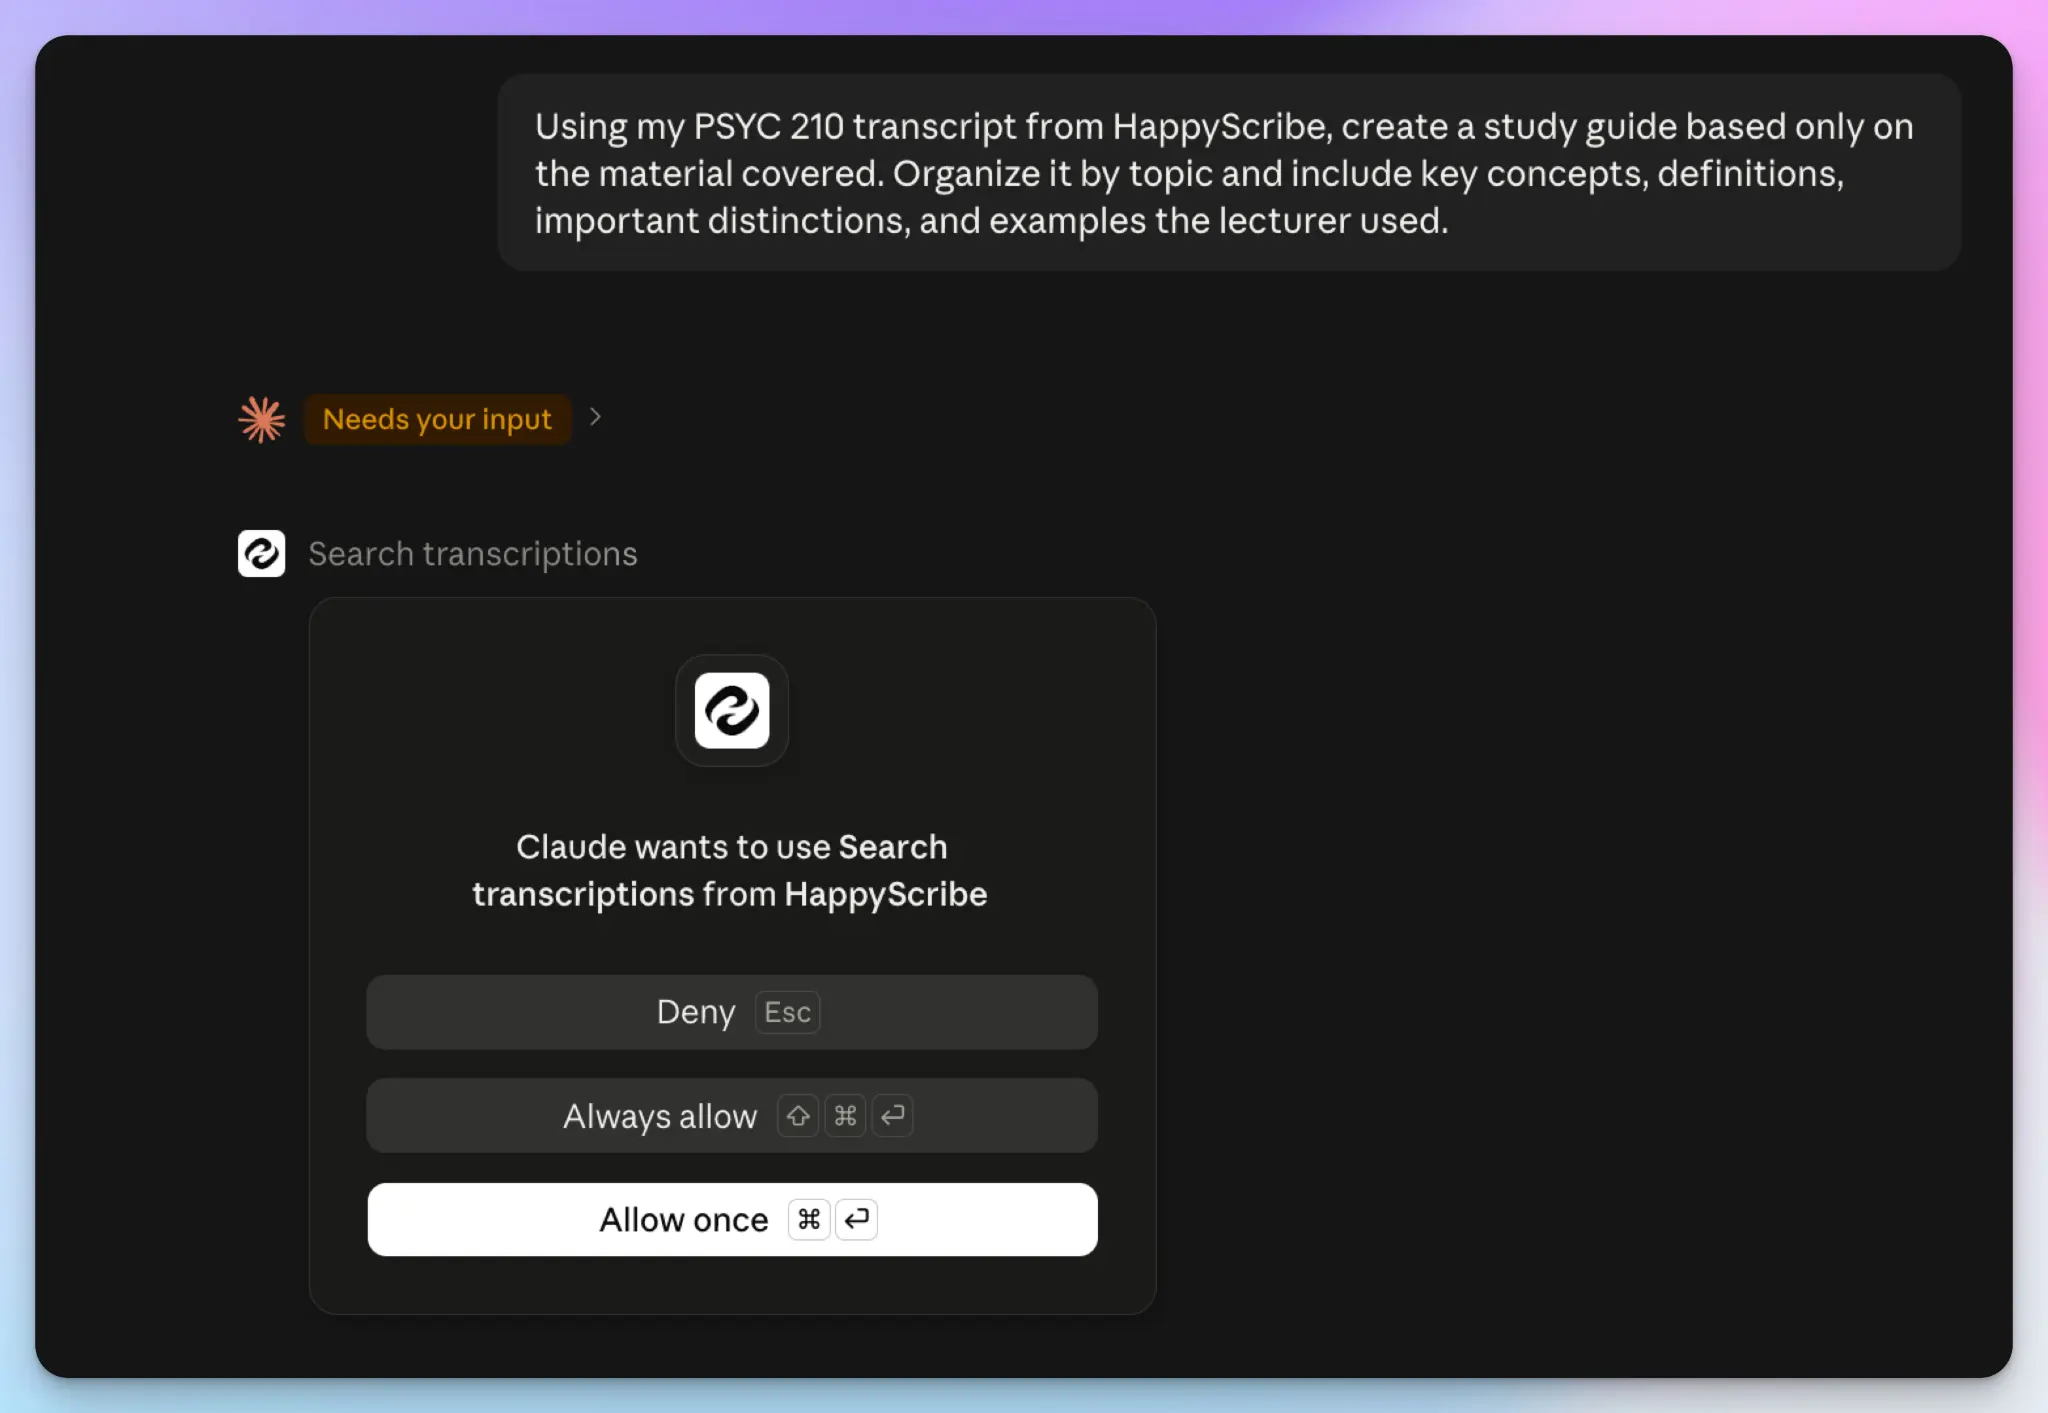This screenshot has height=1413, width=2048.
Task: Click the user message about PSYC 210 transcript
Action: point(1229,173)
